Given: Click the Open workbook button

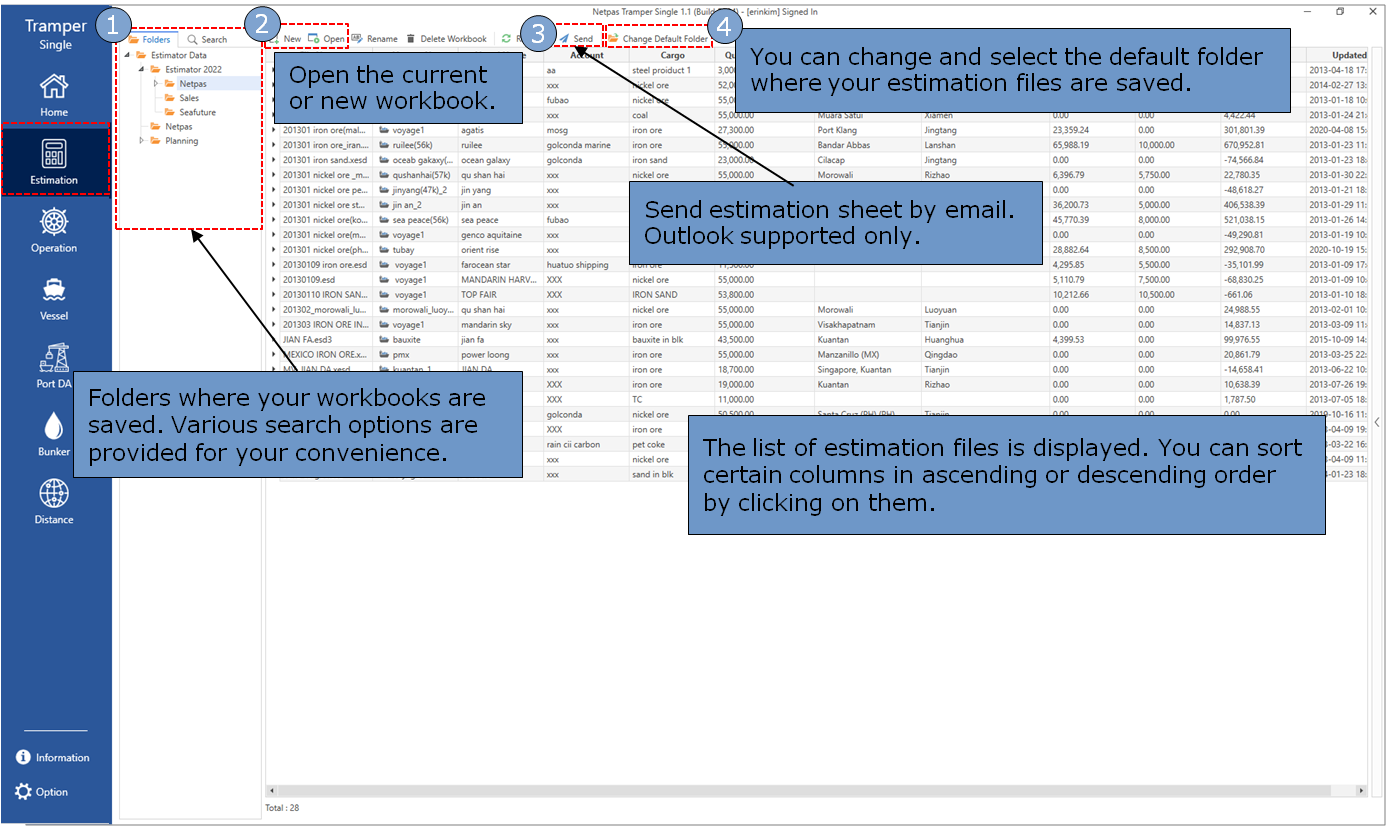Looking at the screenshot, I should point(327,39).
